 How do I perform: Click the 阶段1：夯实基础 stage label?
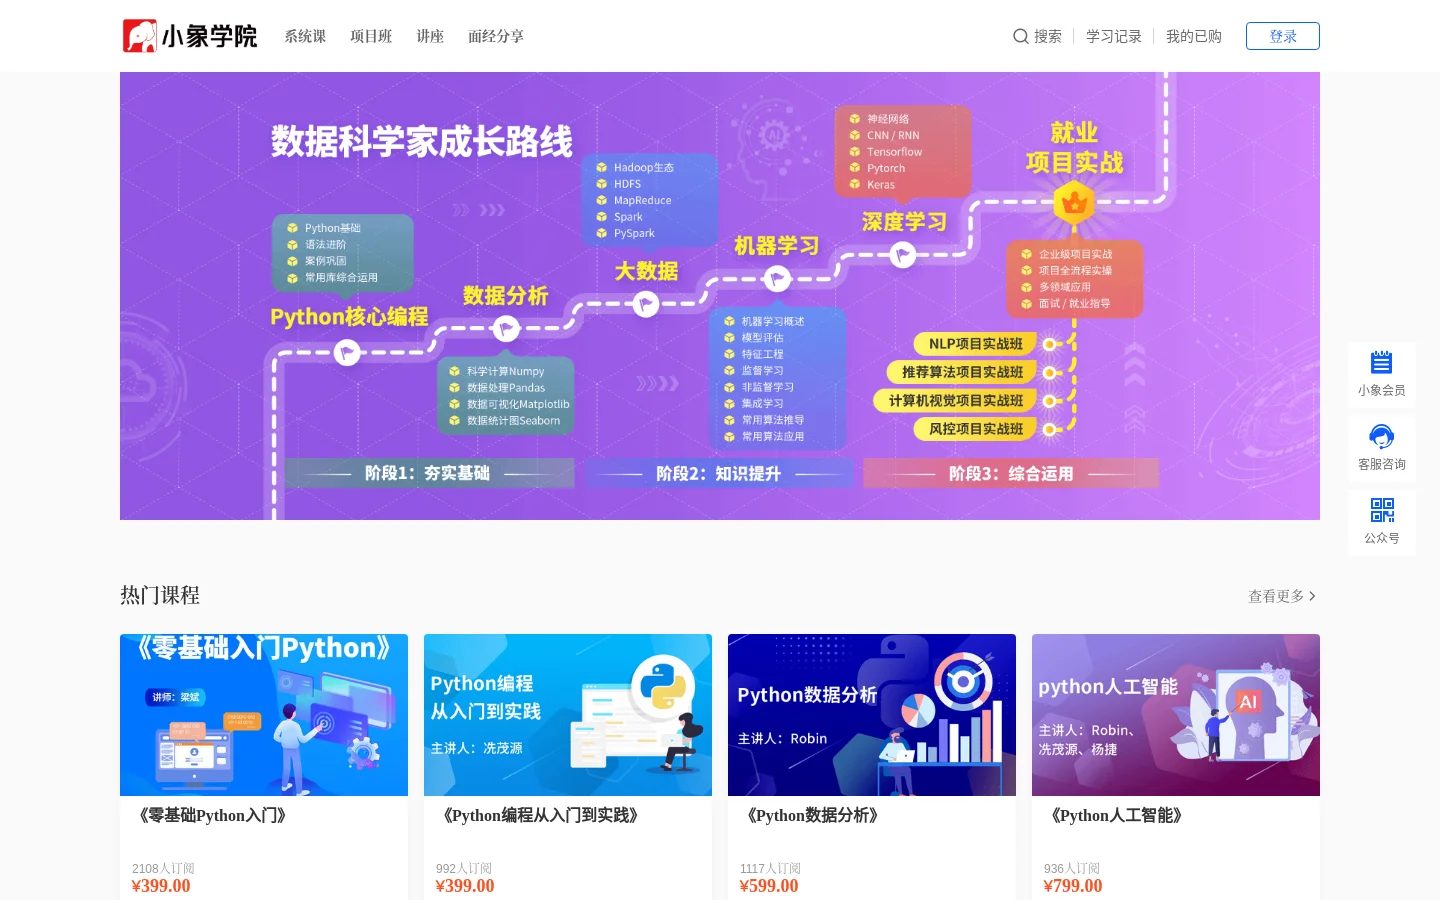pyautogui.click(x=427, y=473)
